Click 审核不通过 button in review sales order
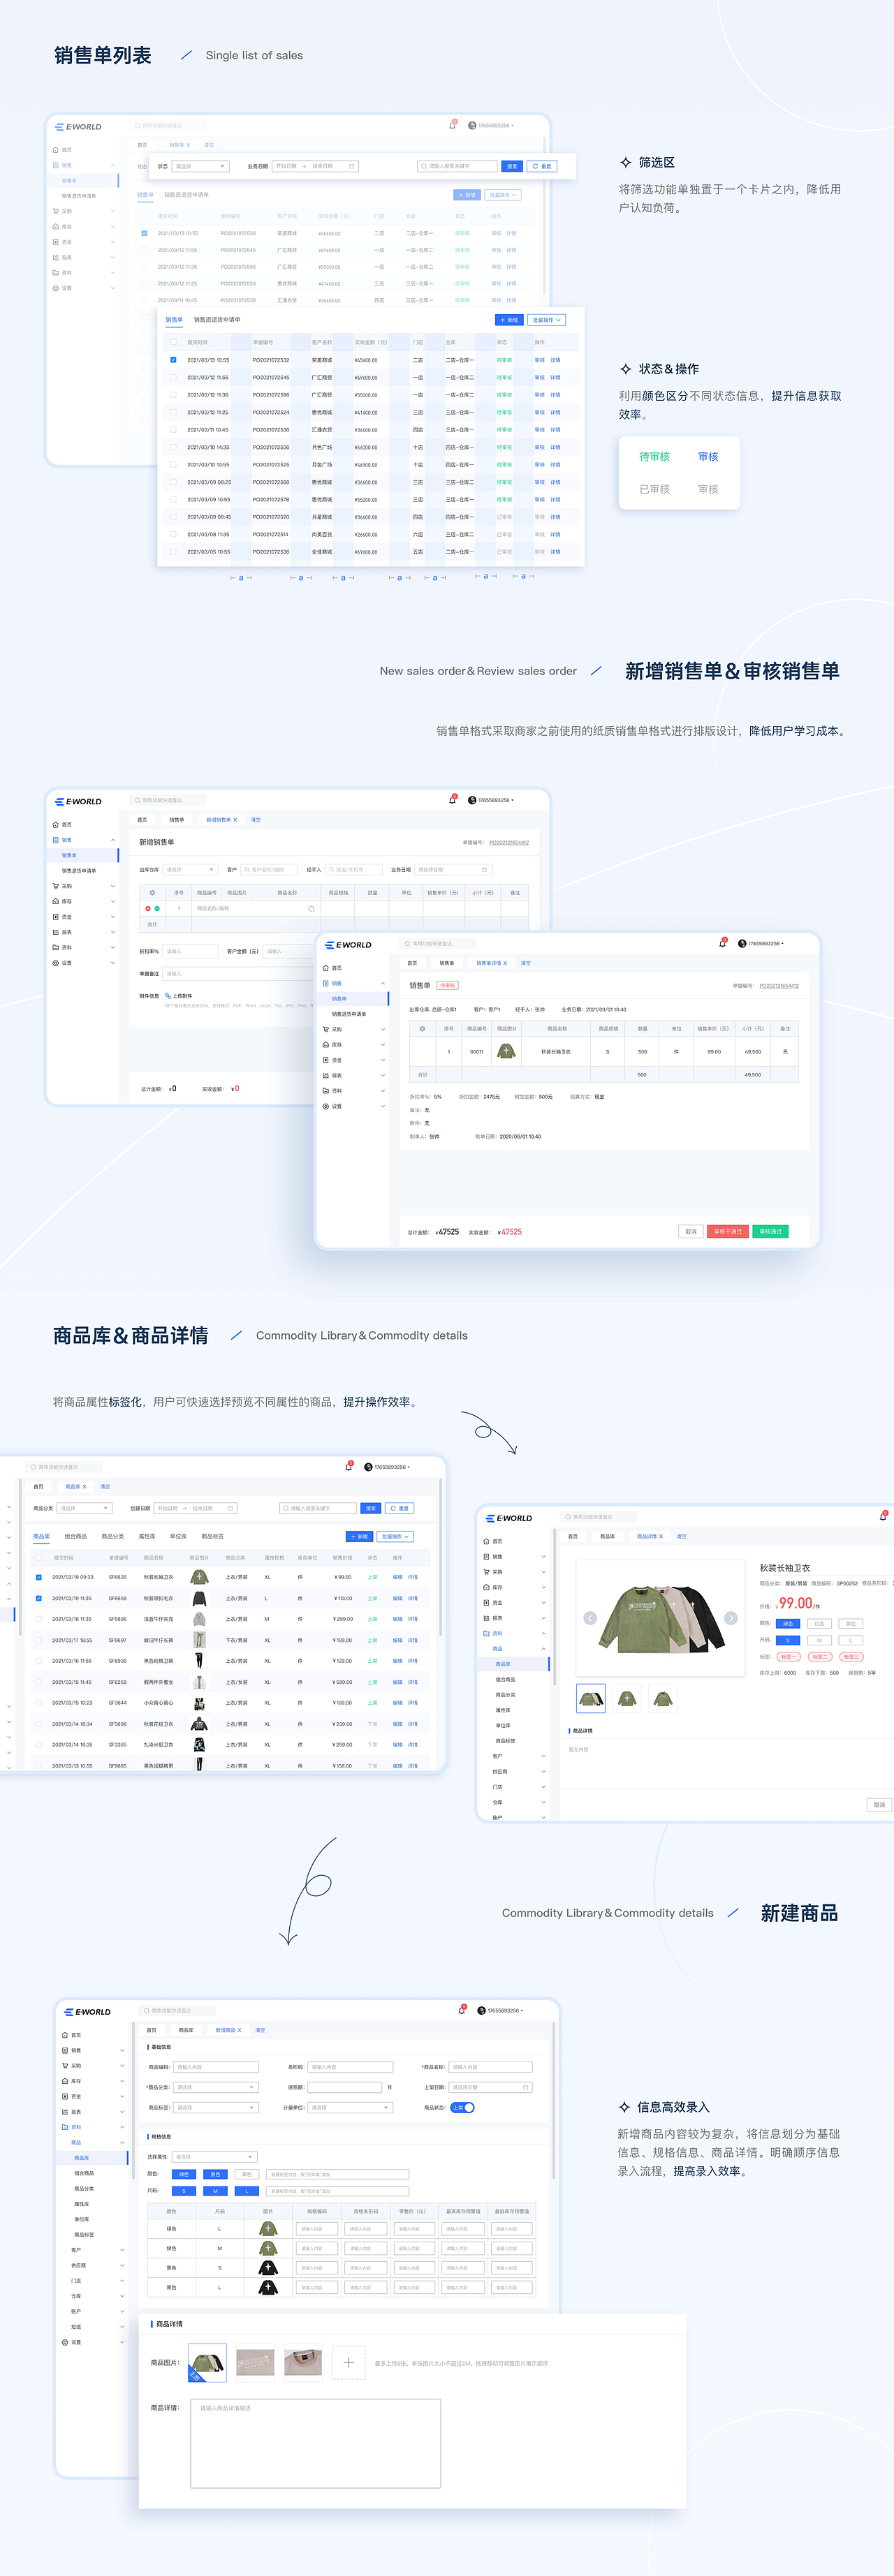Viewport: 894px width, 2576px height. coord(727,1231)
